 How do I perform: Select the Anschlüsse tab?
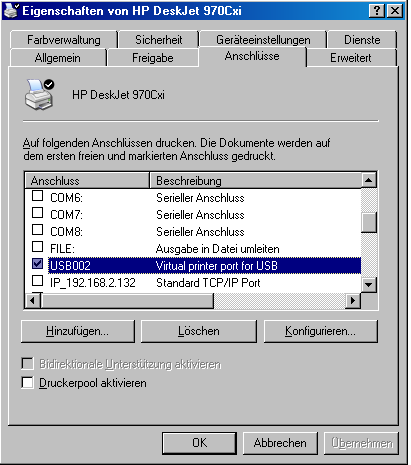(252, 56)
